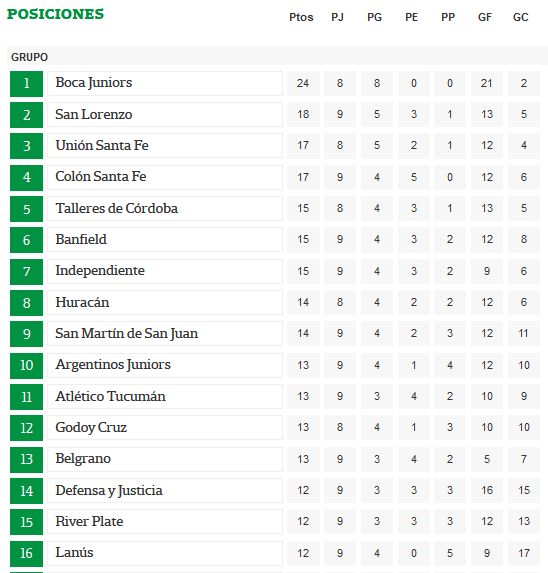Click the PJ column header
Screen dimensions: 548x573
pyautogui.click(x=338, y=17)
